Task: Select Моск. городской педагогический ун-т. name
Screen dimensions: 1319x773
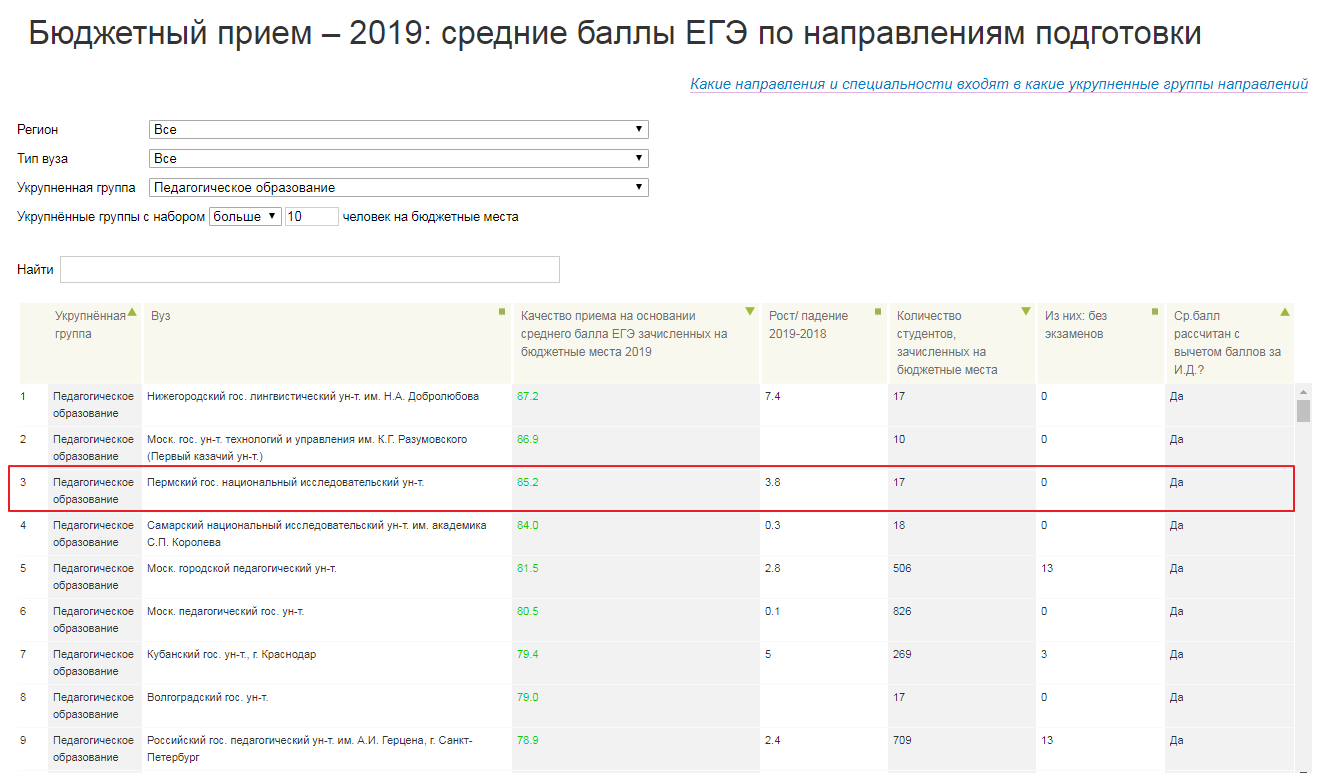Action: [242, 568]
